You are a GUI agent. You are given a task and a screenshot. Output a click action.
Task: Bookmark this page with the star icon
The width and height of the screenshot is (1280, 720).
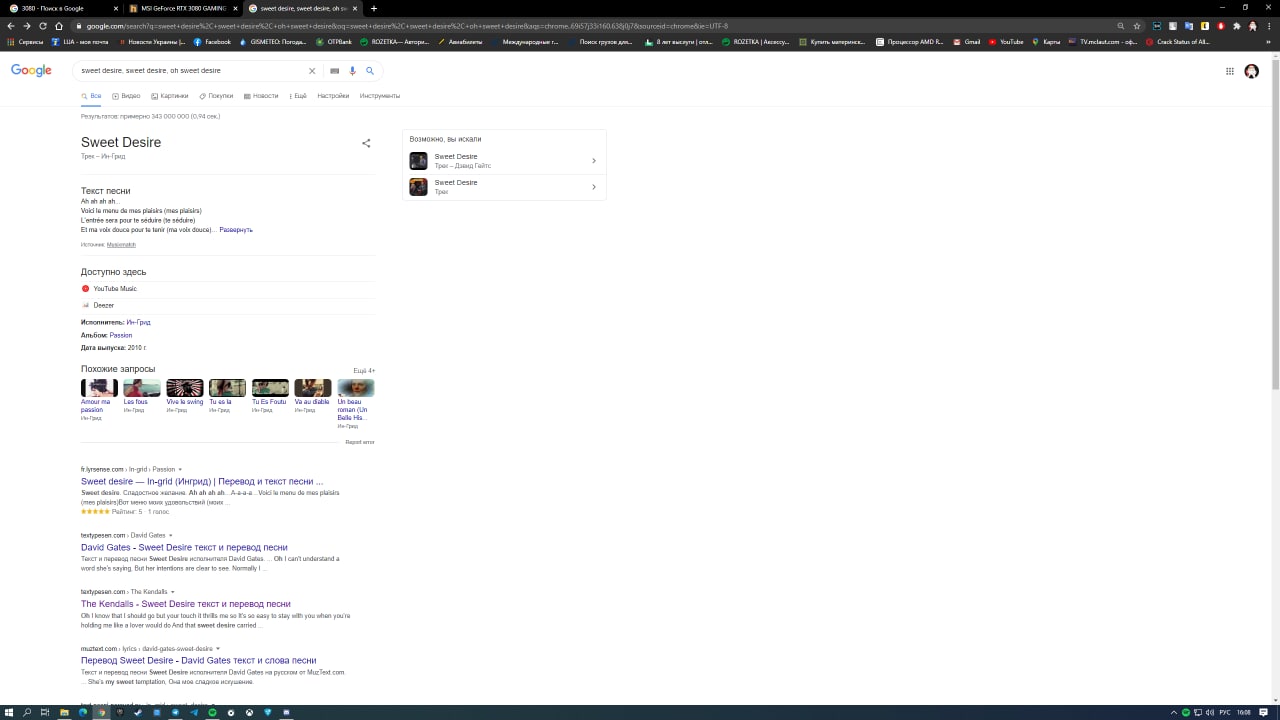coord(1137,26)
